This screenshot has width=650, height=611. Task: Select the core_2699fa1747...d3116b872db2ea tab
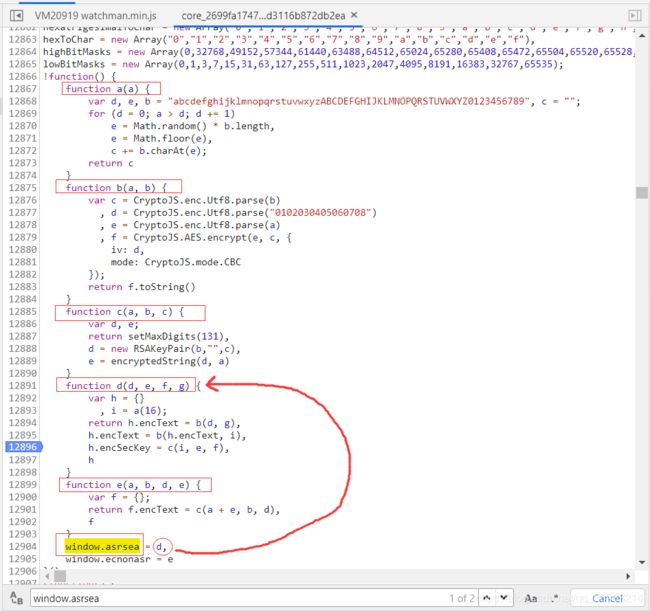(x=263, y=16)
